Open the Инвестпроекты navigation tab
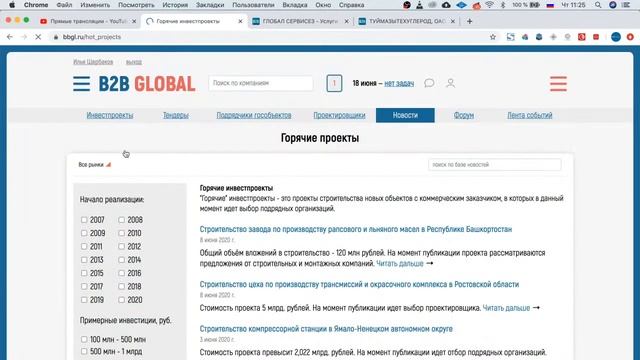 110,115
